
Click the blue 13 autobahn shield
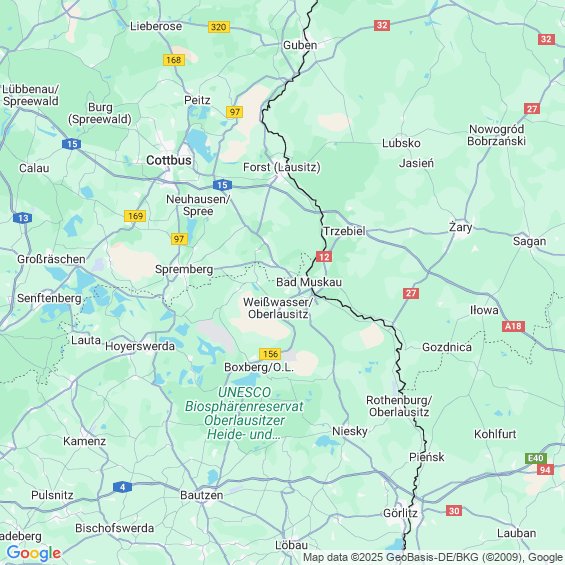[x=22, y=218]
